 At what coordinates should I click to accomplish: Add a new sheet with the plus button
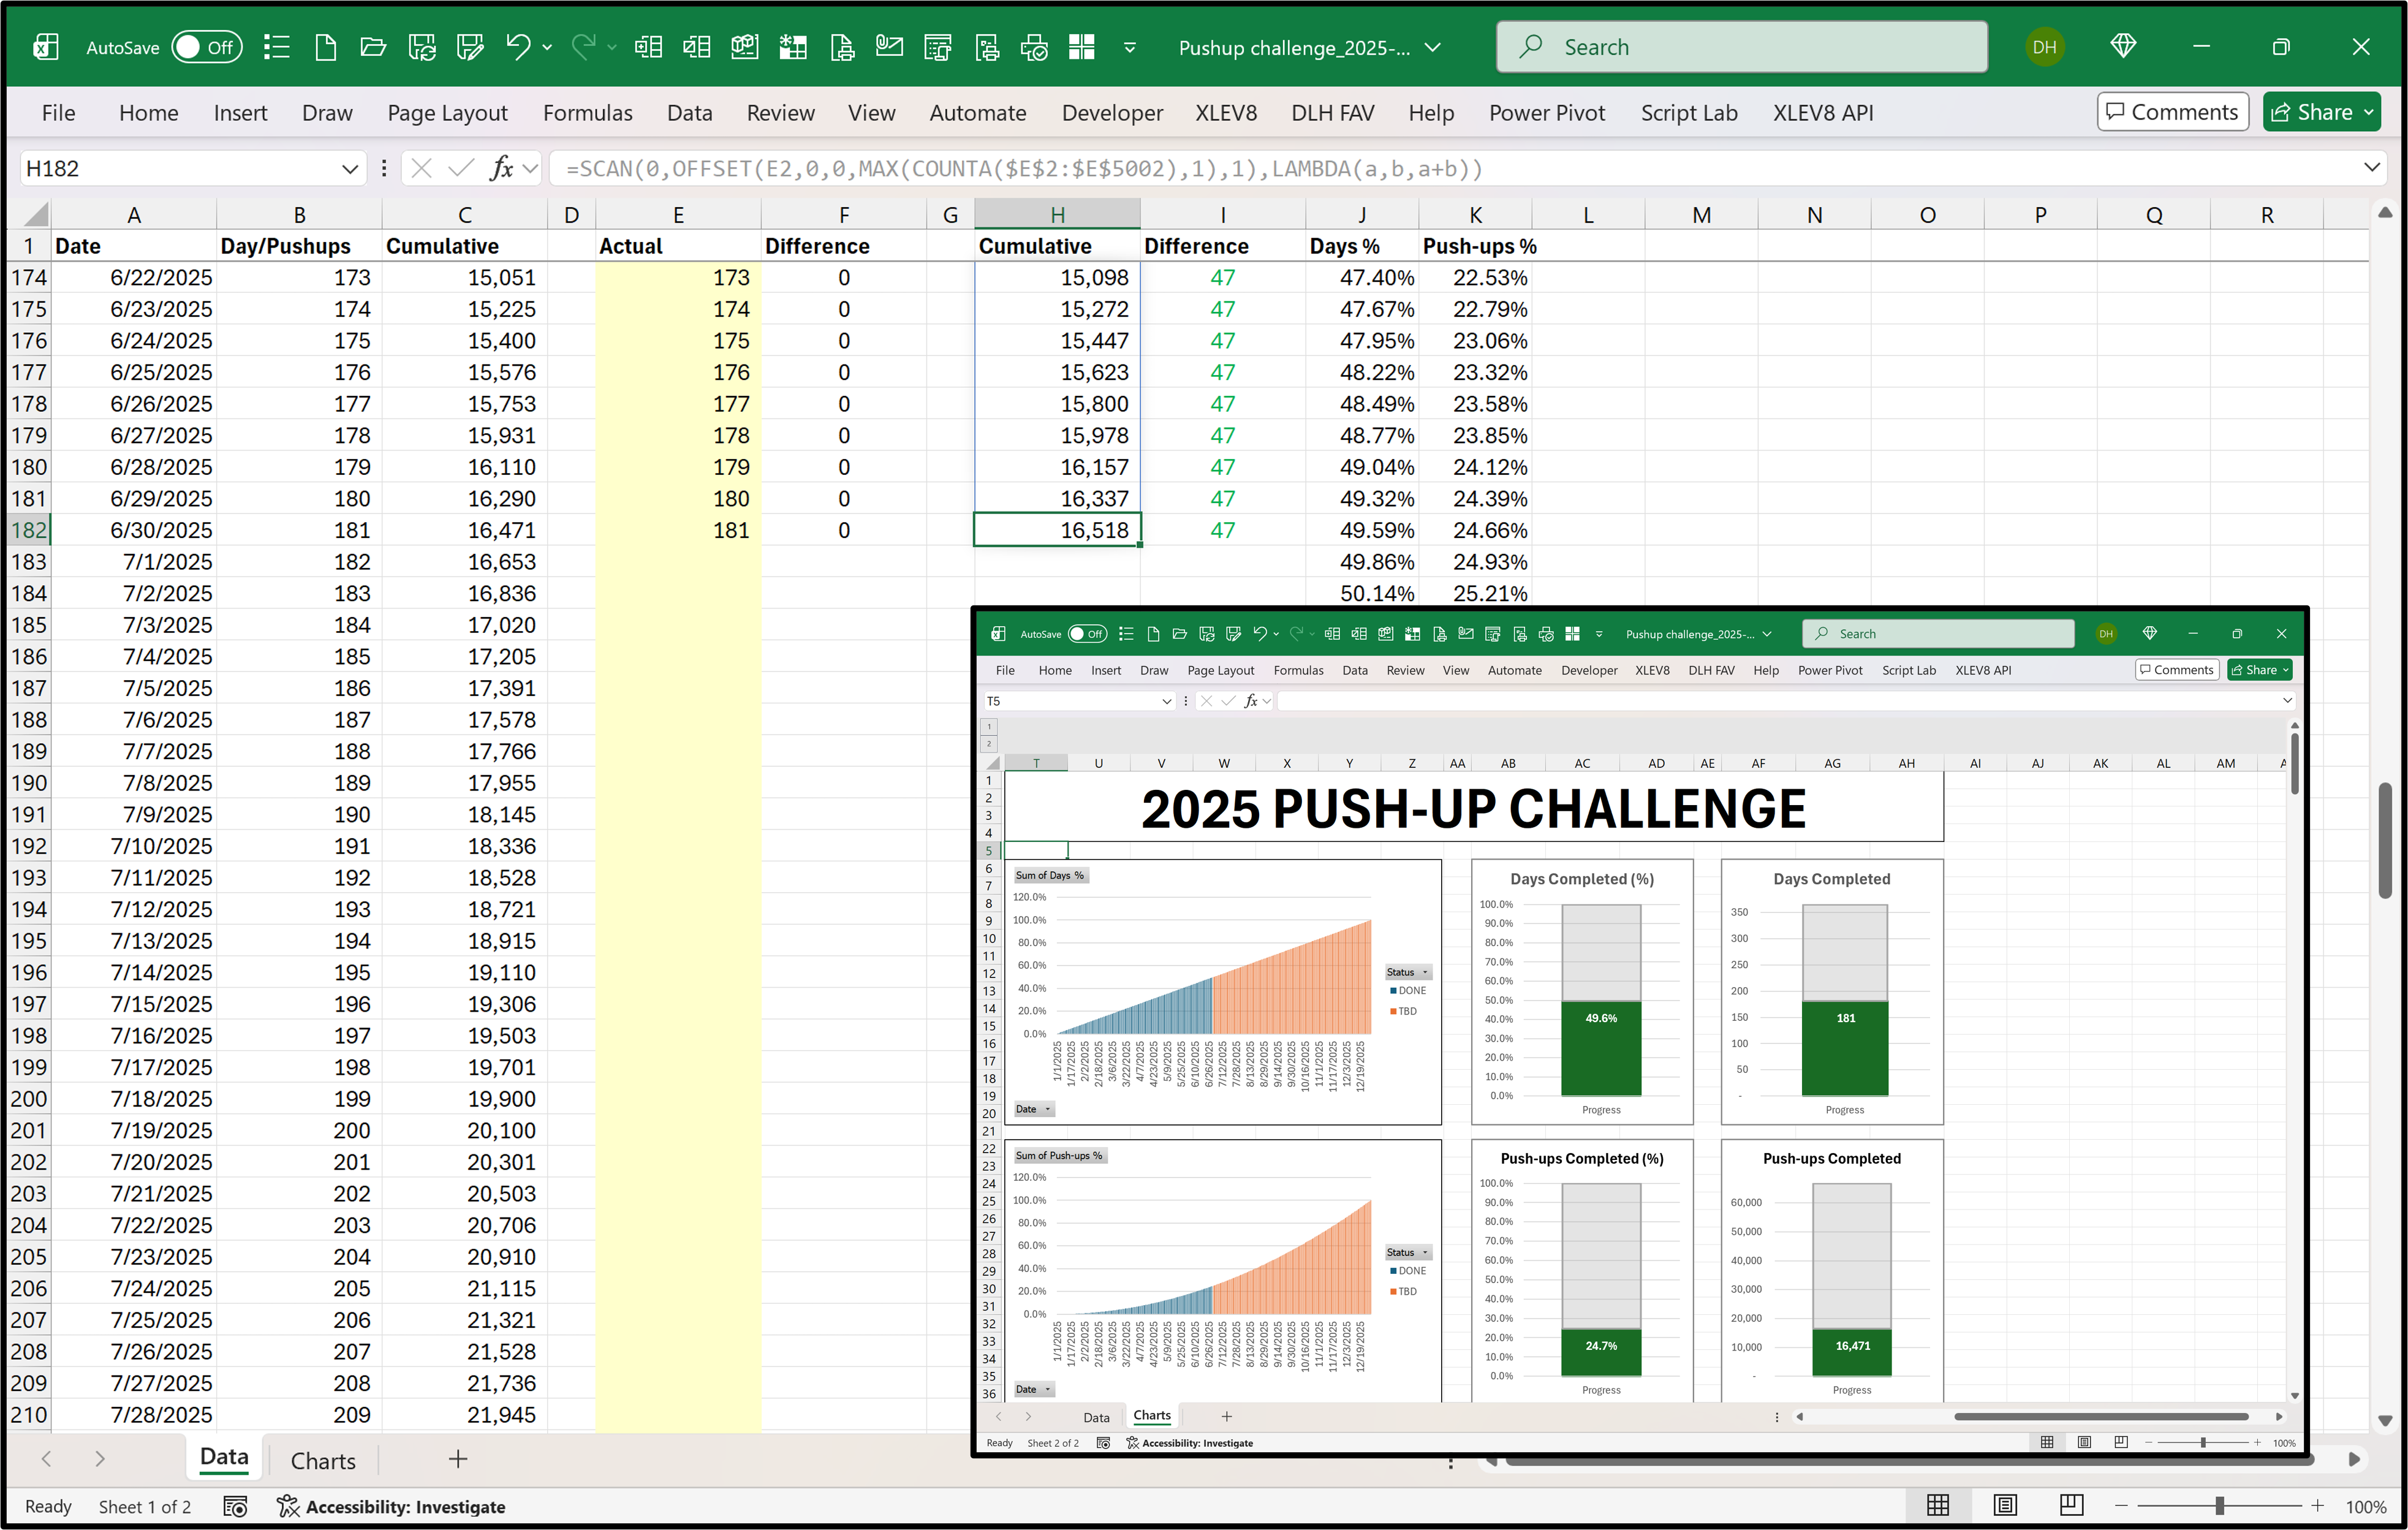[457, 1460]
